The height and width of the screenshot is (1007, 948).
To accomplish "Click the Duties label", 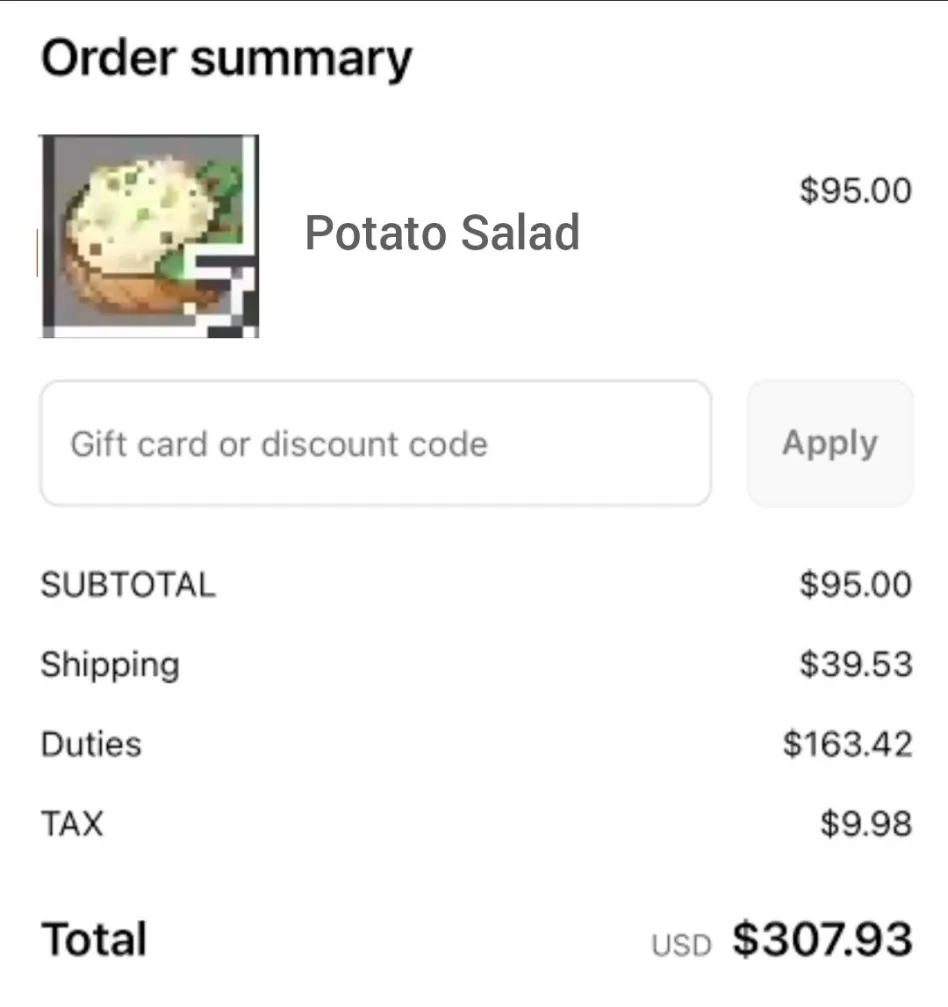I will [x=91, y=744].
